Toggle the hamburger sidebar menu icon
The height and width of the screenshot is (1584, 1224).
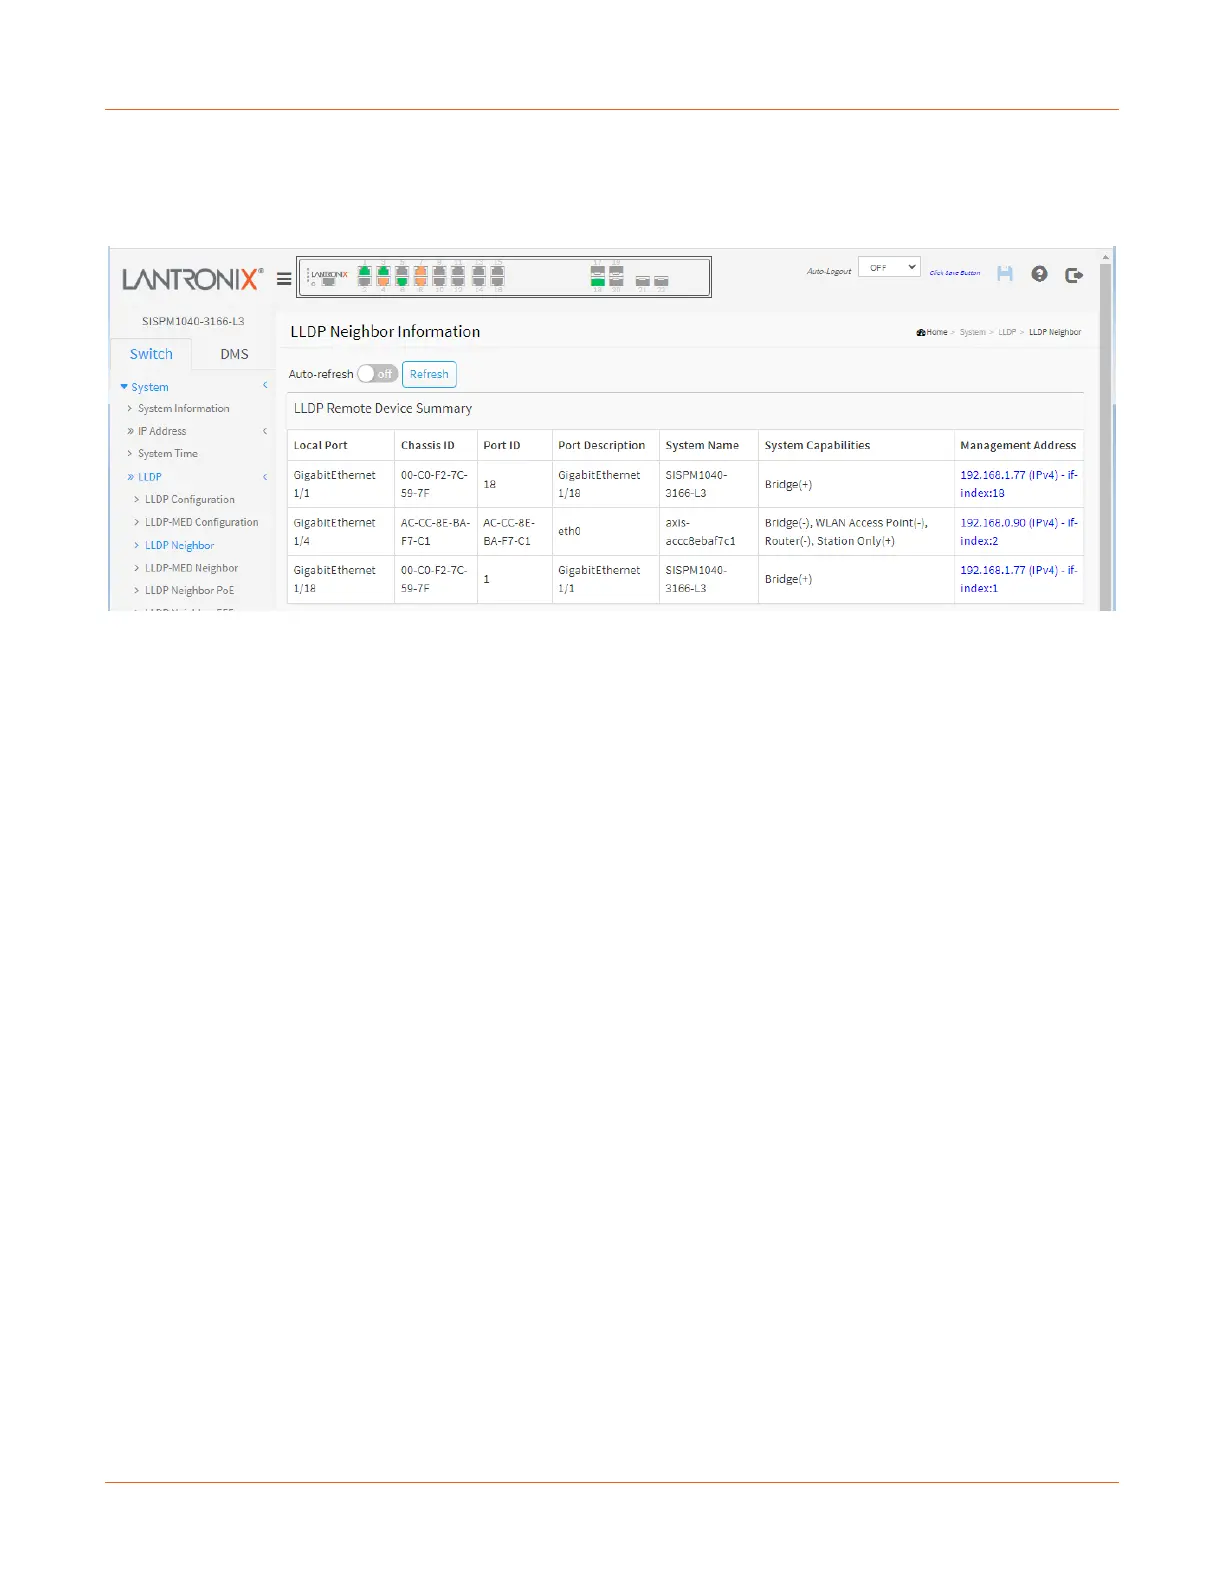click(284, 279)
